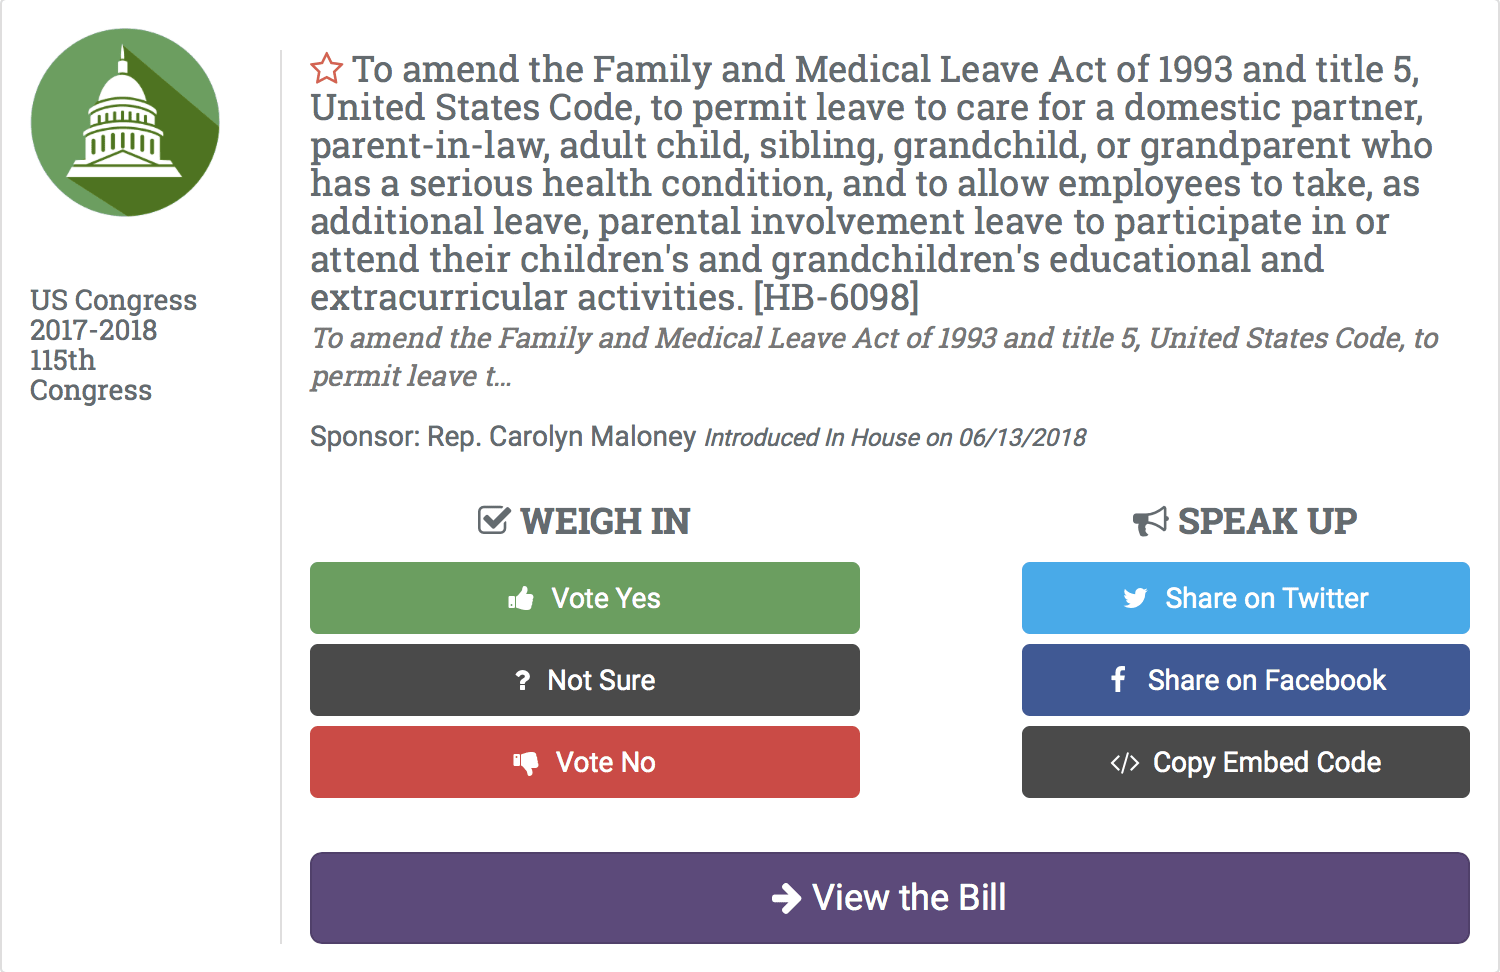Click the green Capitol building logo

(x=125, y=122)
